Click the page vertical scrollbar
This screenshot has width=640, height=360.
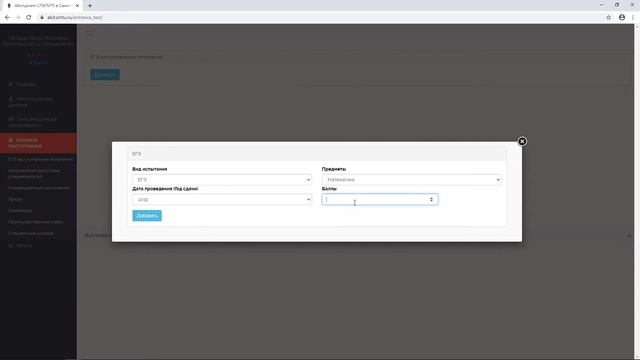point(637,192)
